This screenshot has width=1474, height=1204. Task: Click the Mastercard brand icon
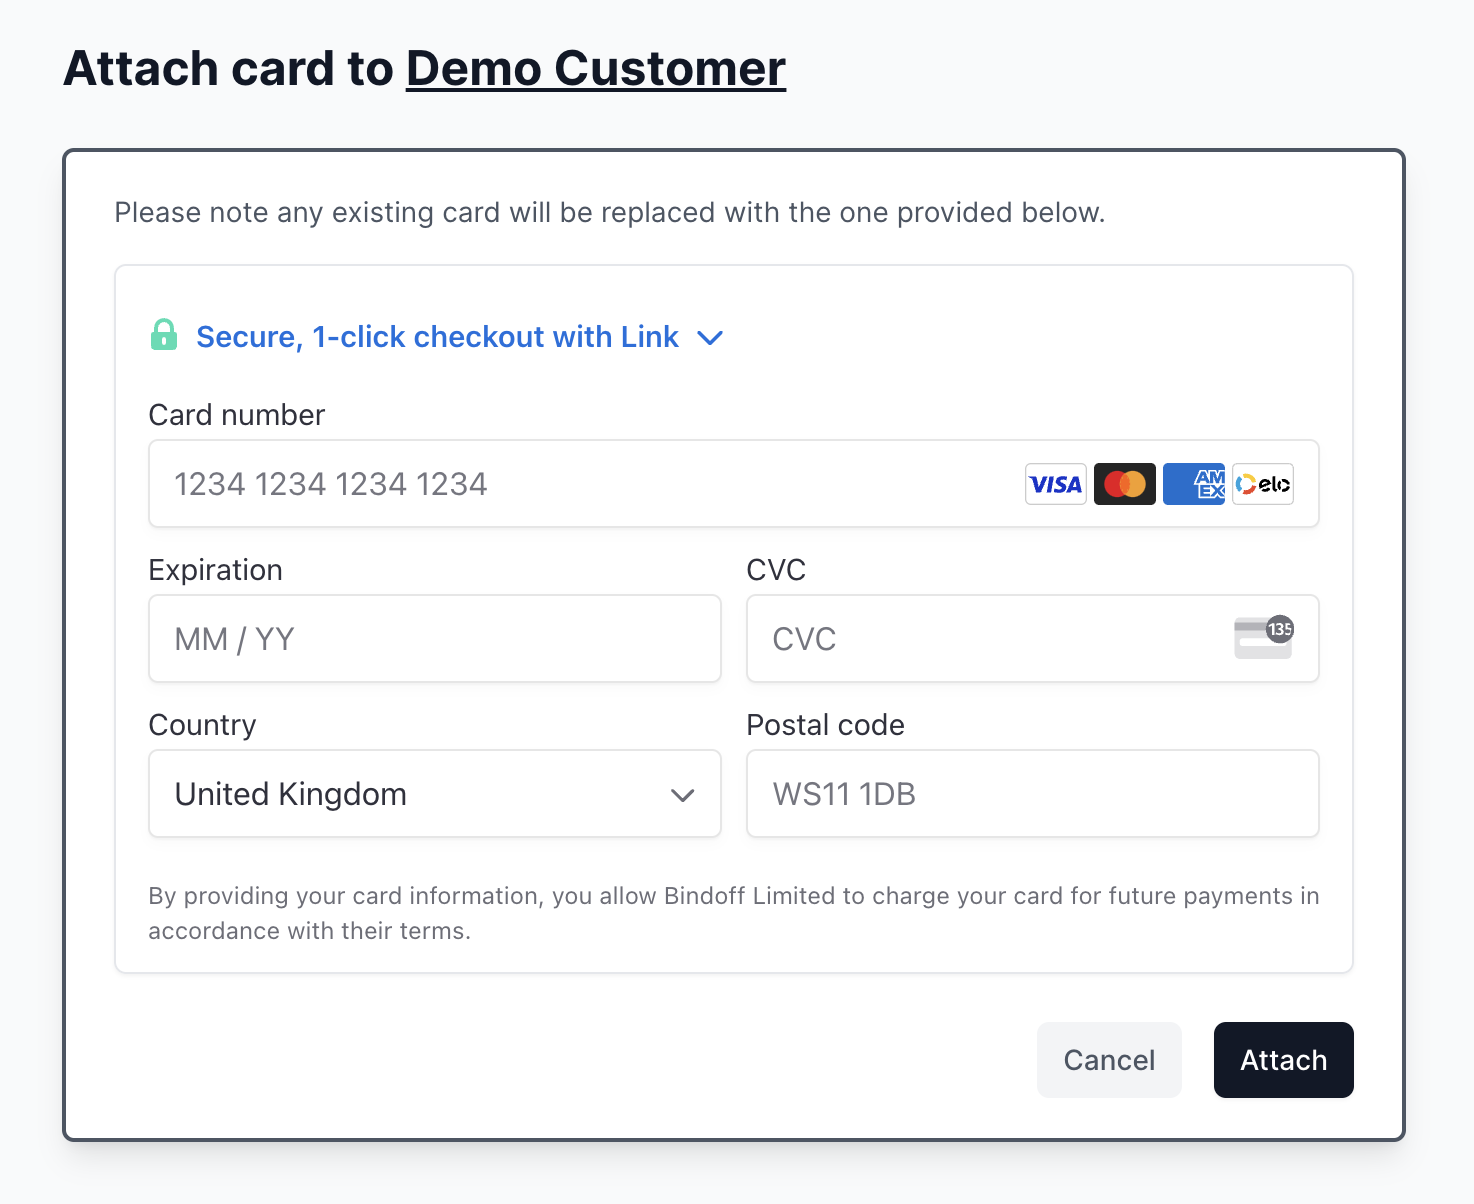[x=1124, y=484]
